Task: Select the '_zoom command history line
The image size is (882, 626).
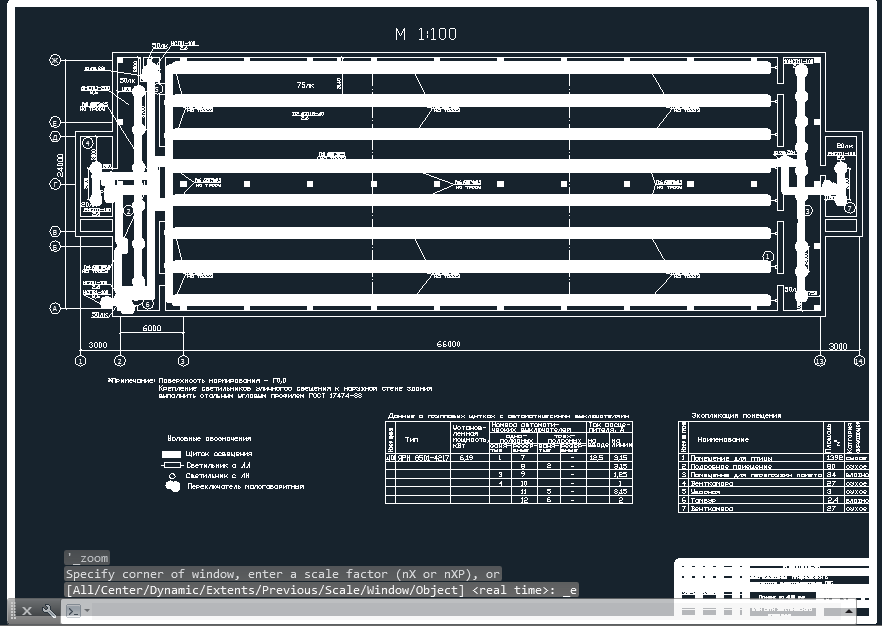Action: coord(87,558)
